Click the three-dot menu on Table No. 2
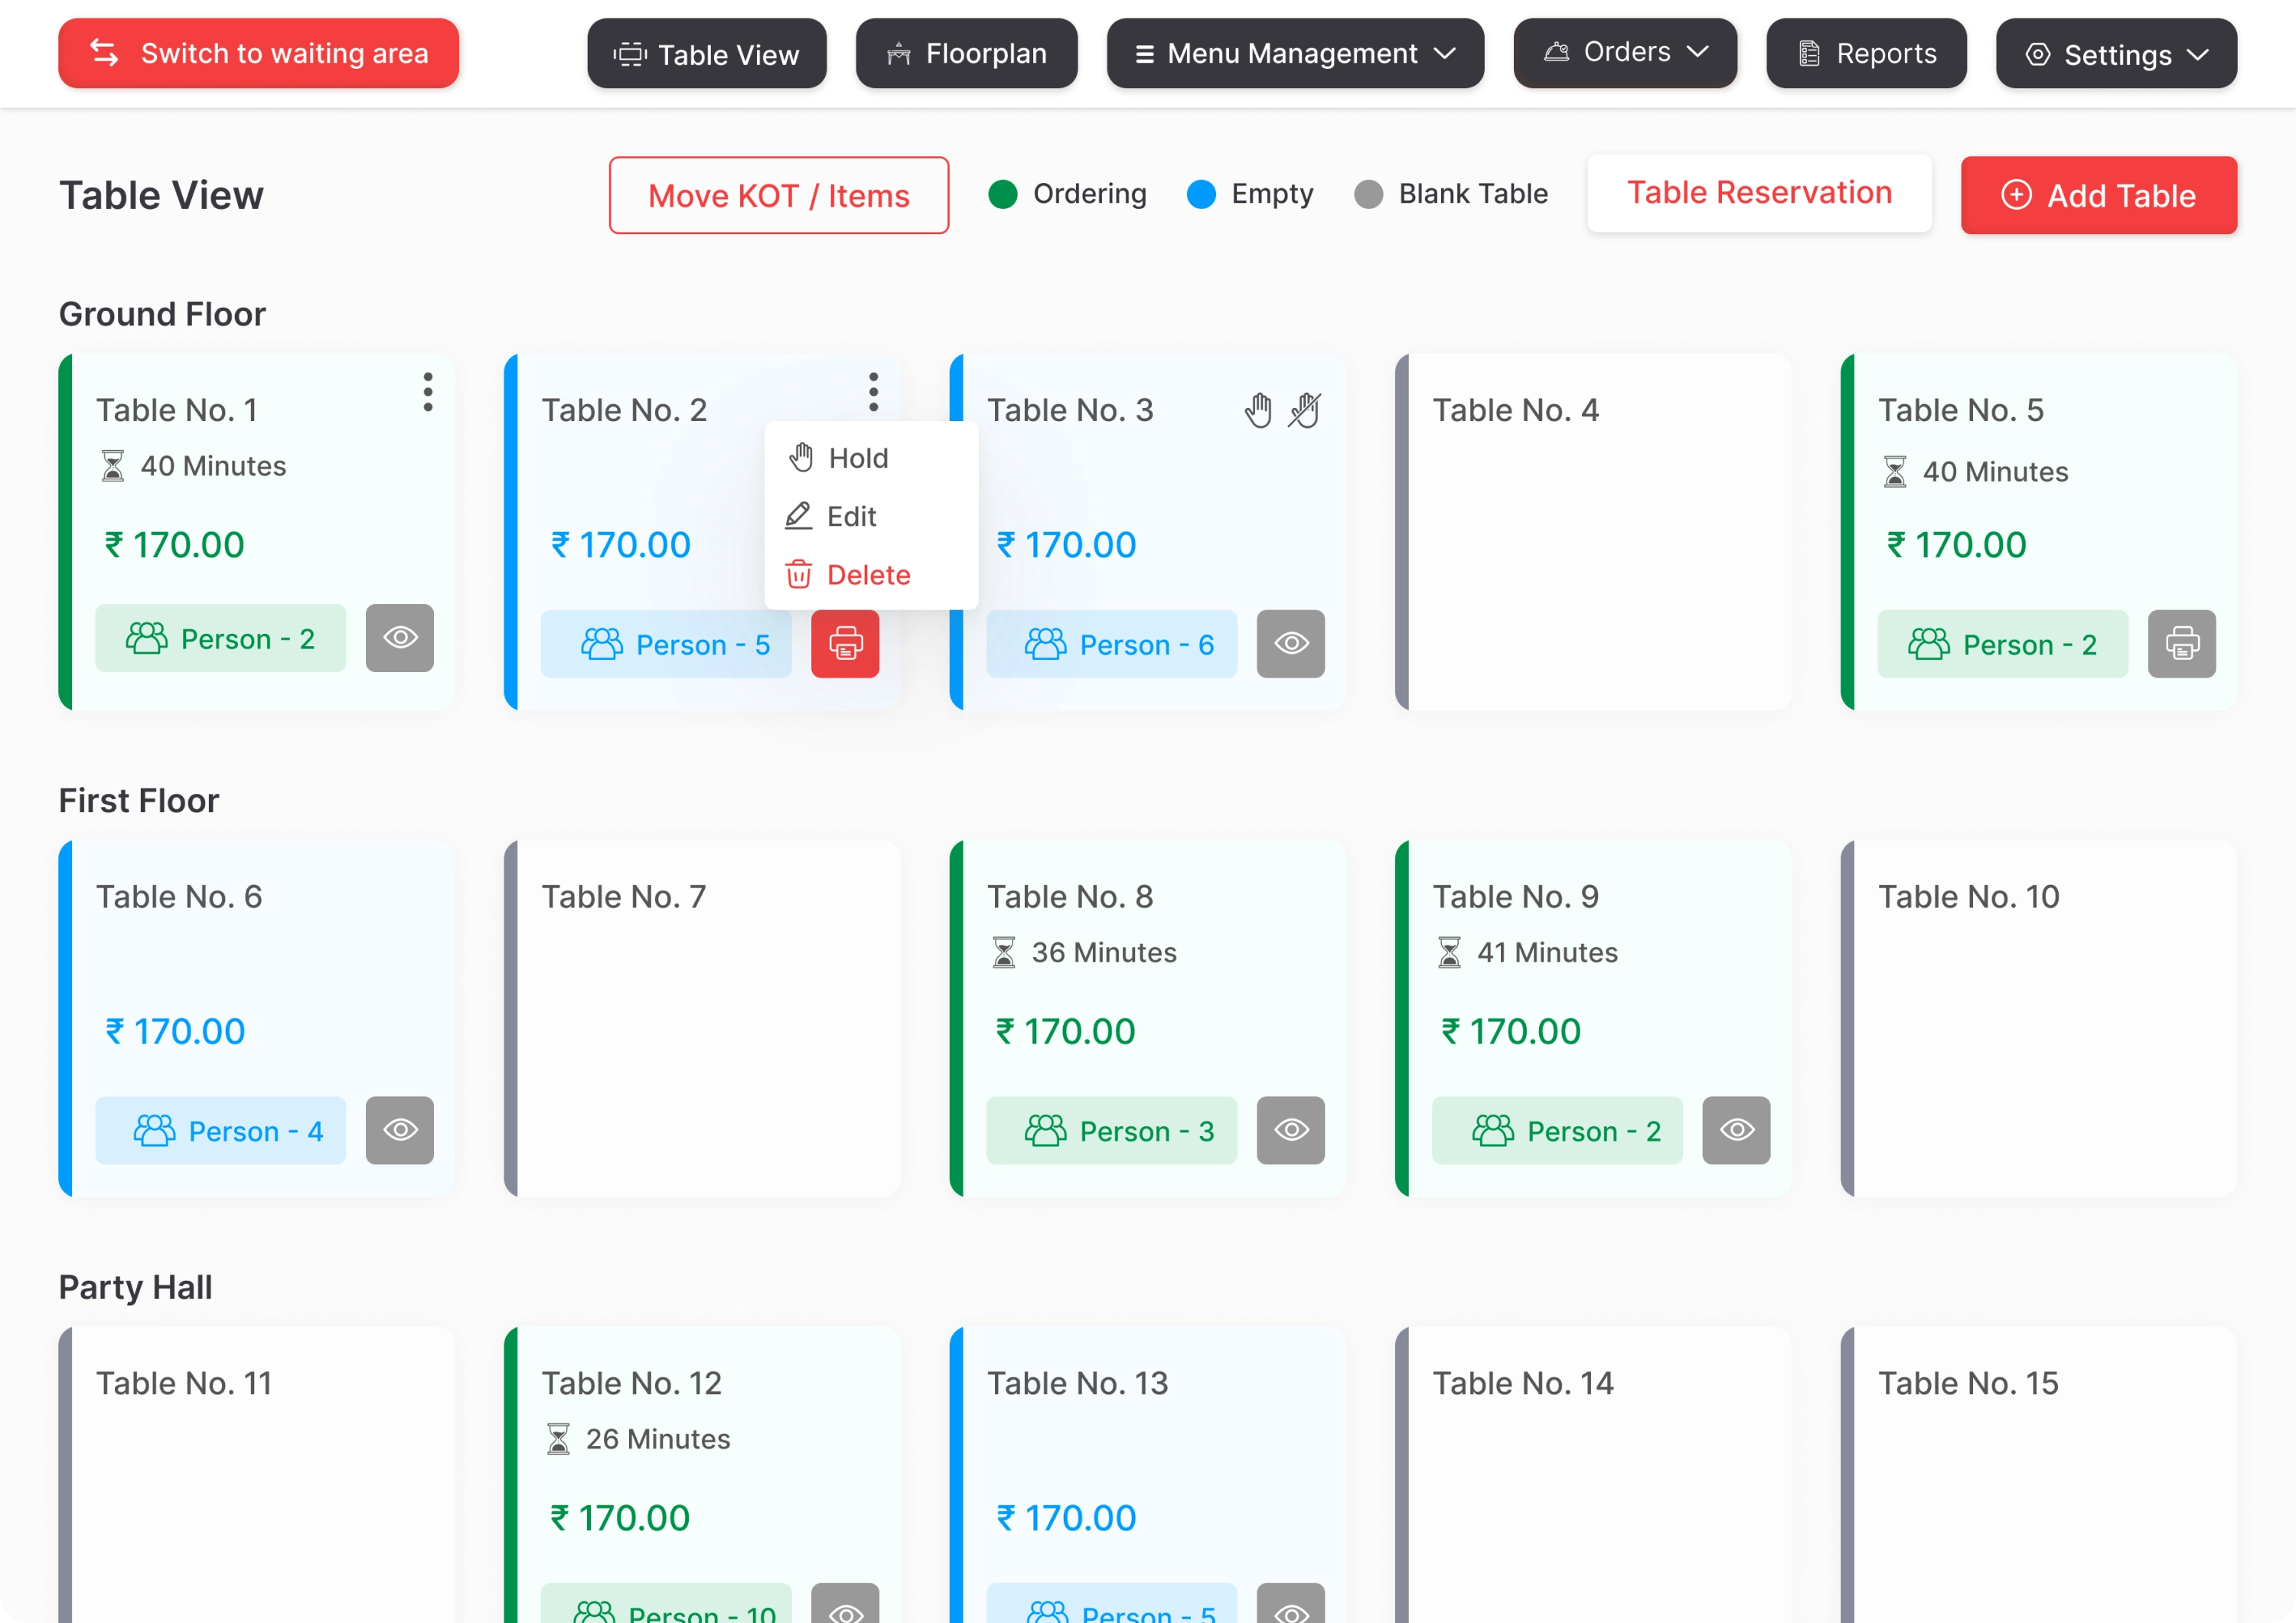2296x1623 pixels. pyautogui.click(x=873, y=392)
